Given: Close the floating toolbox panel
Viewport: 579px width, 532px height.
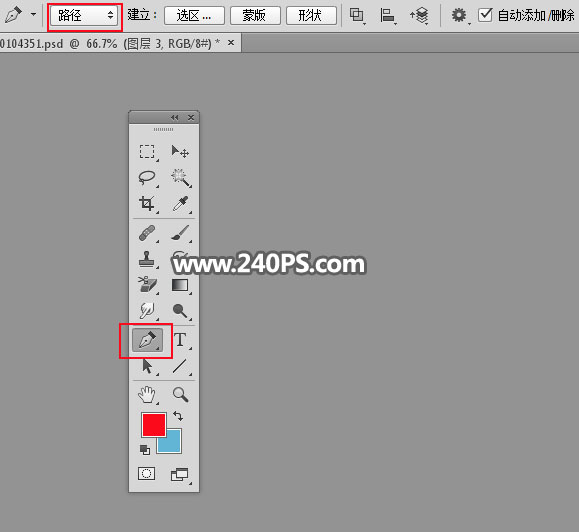Looking at the screenshot, I should pos(191,117).
